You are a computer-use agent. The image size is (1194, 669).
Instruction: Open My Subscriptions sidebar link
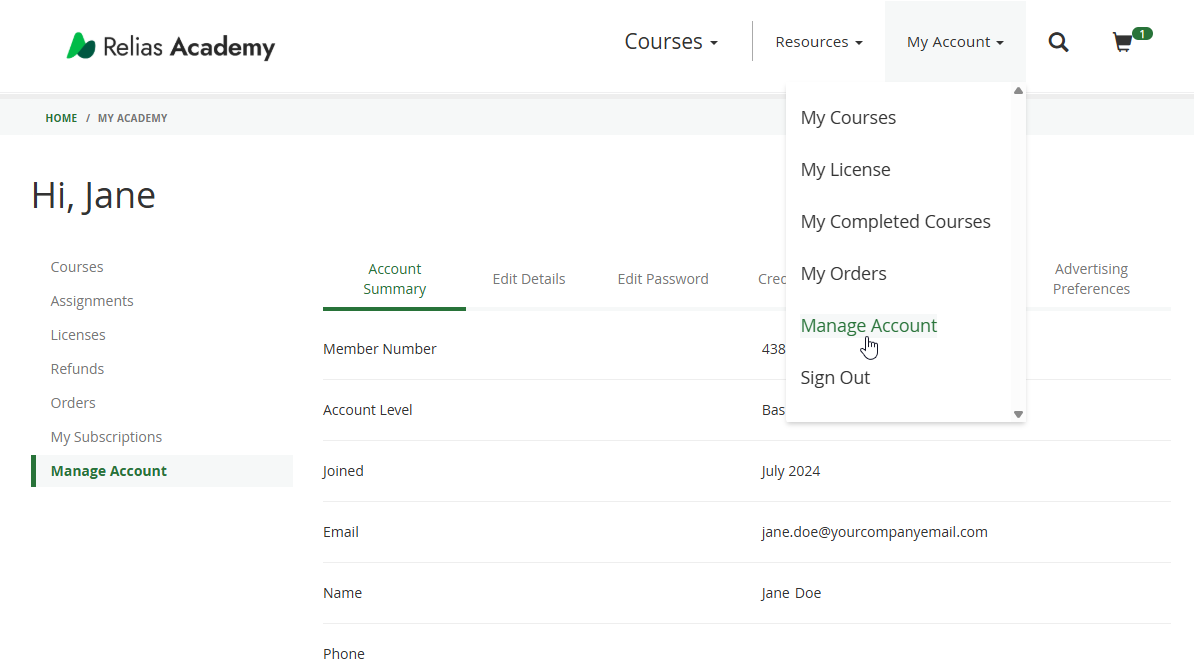coord(106,437)
